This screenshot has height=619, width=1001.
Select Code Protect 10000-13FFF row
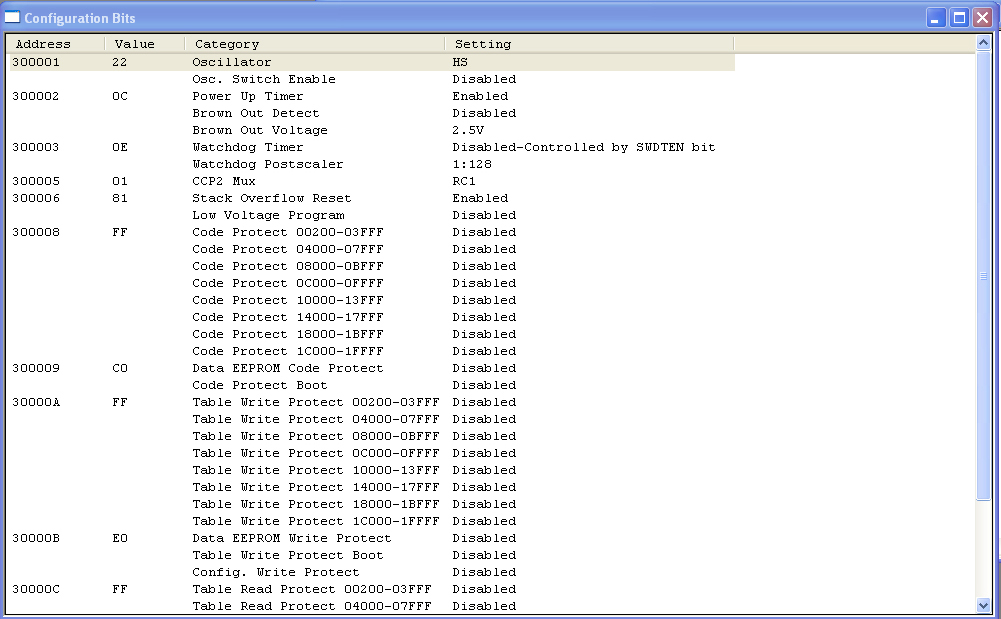click(x=372, y=301)
